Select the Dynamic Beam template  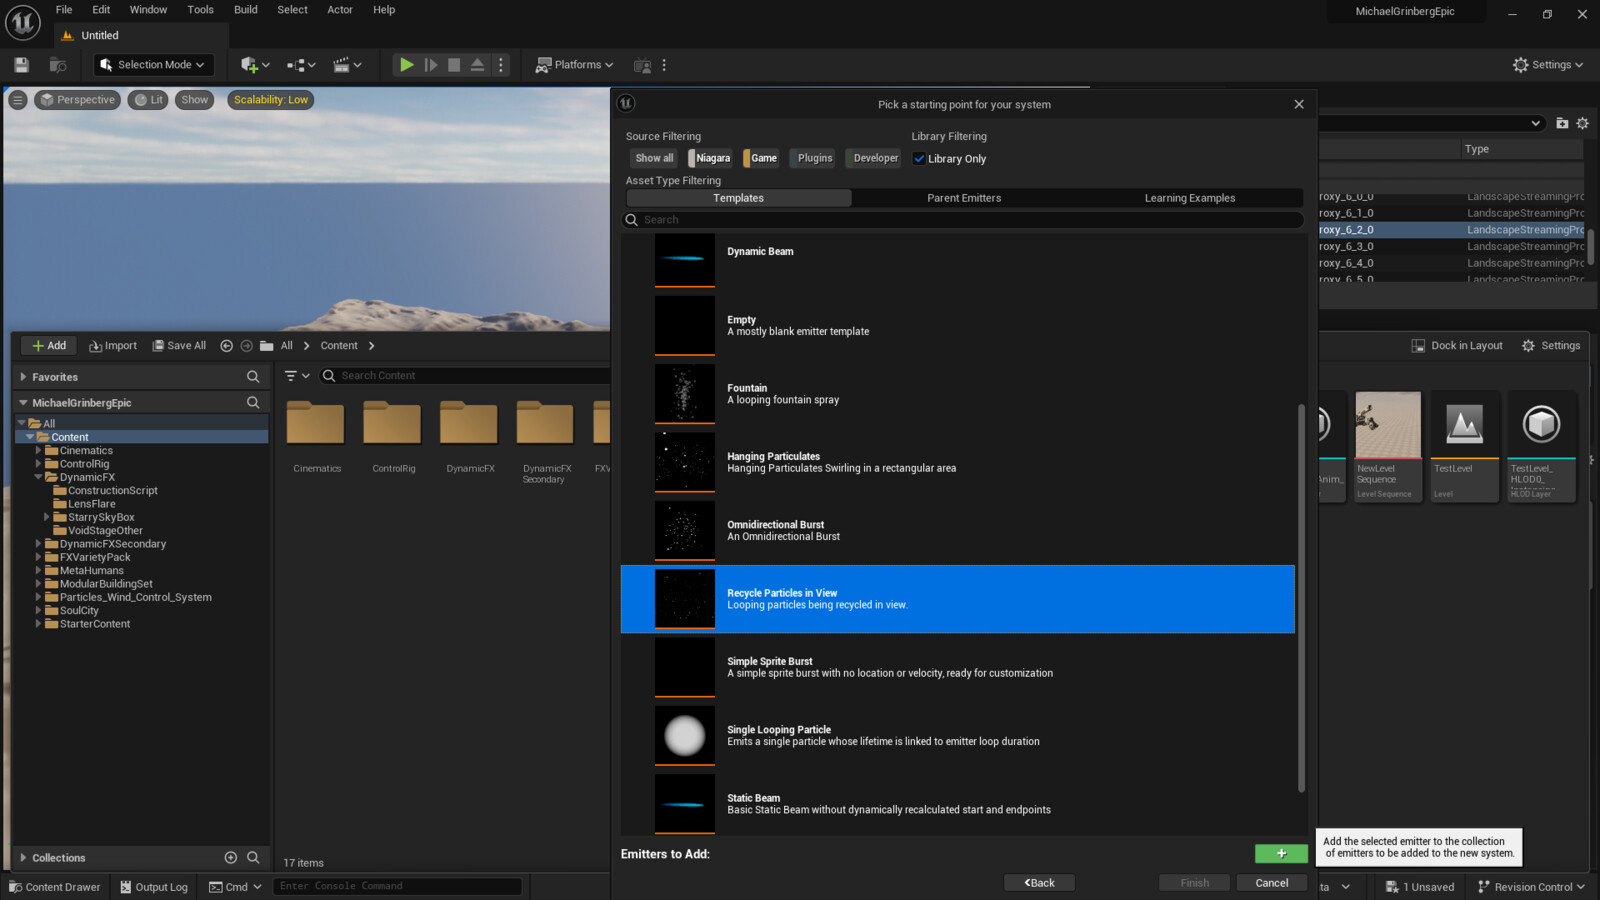[x=958, y=258]
